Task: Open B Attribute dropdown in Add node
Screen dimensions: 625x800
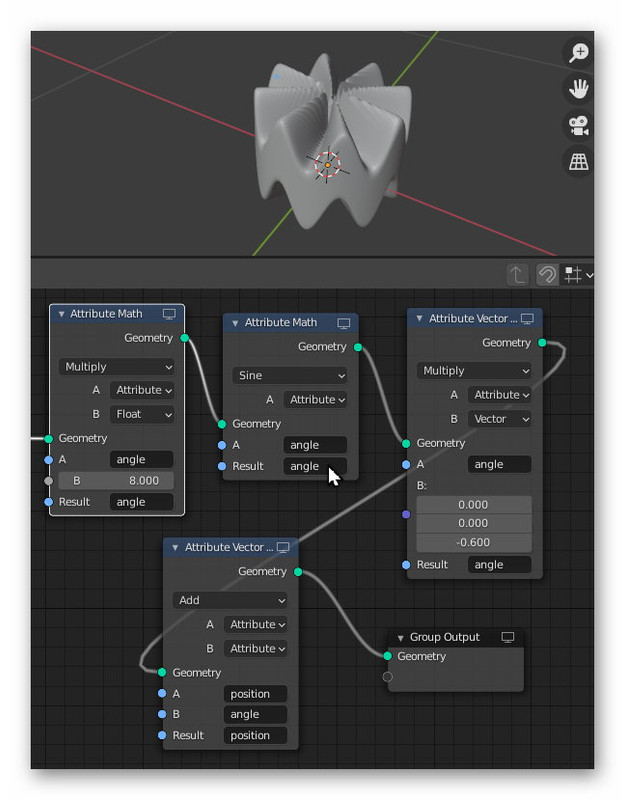Action: (x=256, y=648)
